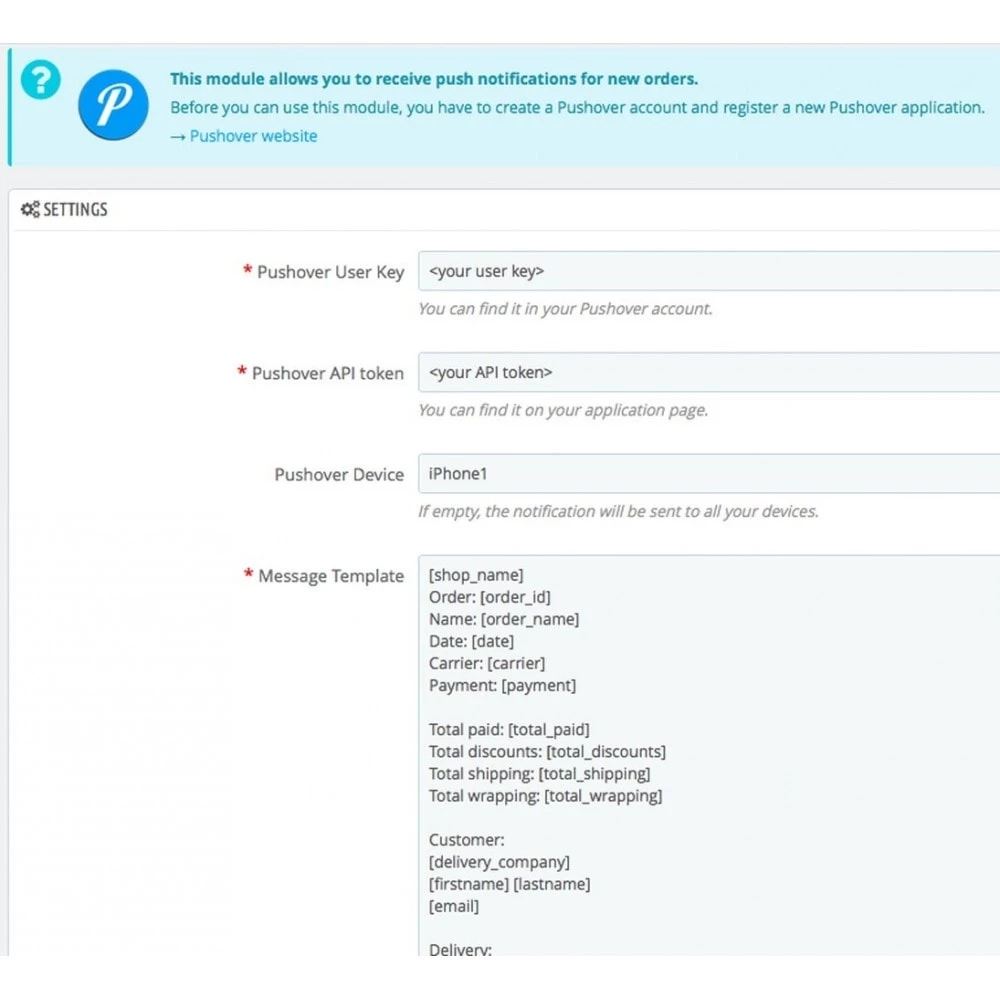
Task: Place cursor on the Customer: template line
Action: pos(466,840)
